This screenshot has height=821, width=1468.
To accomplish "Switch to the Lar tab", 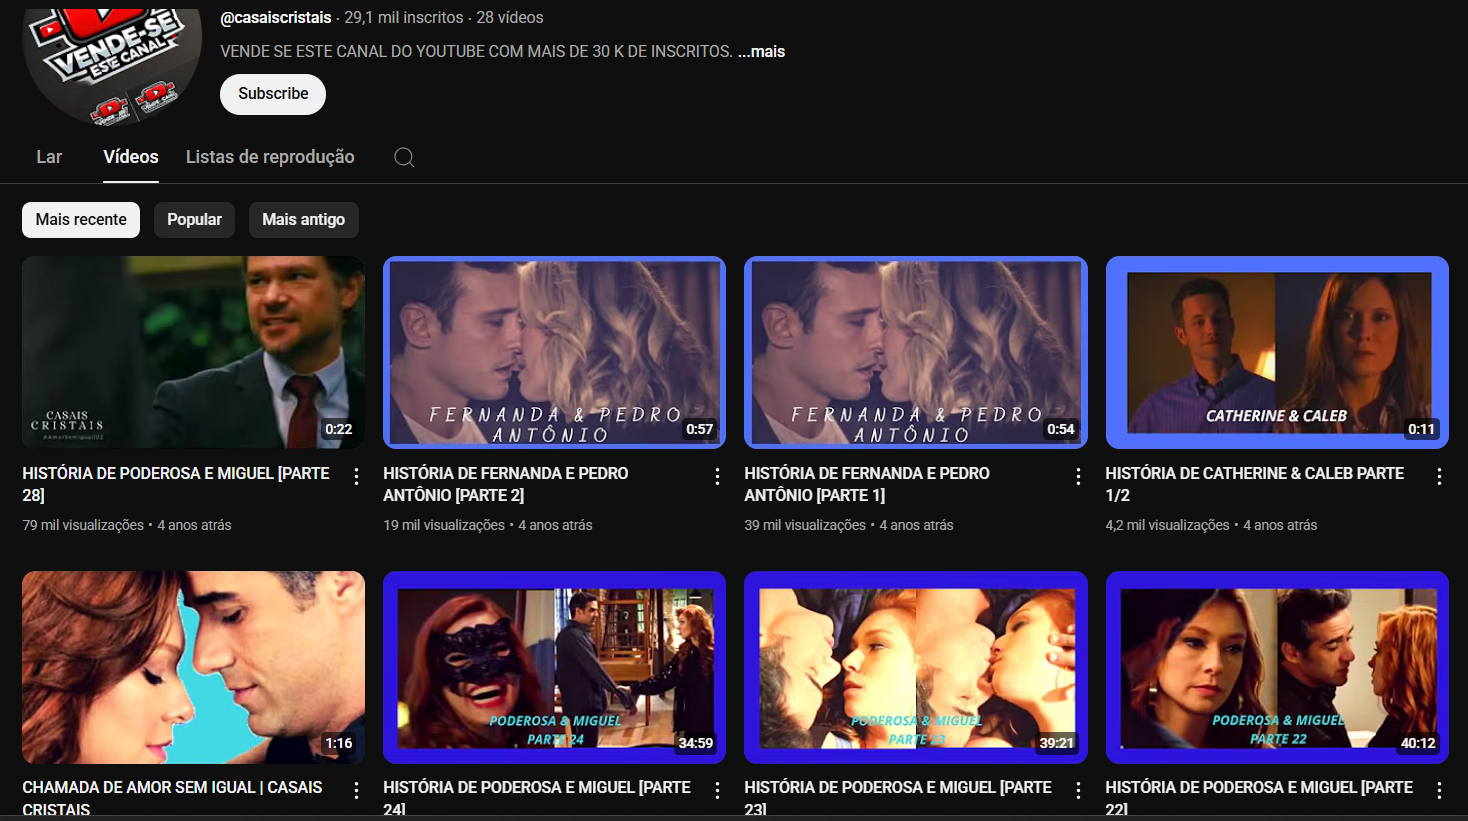I will click(x=49, y=157).
